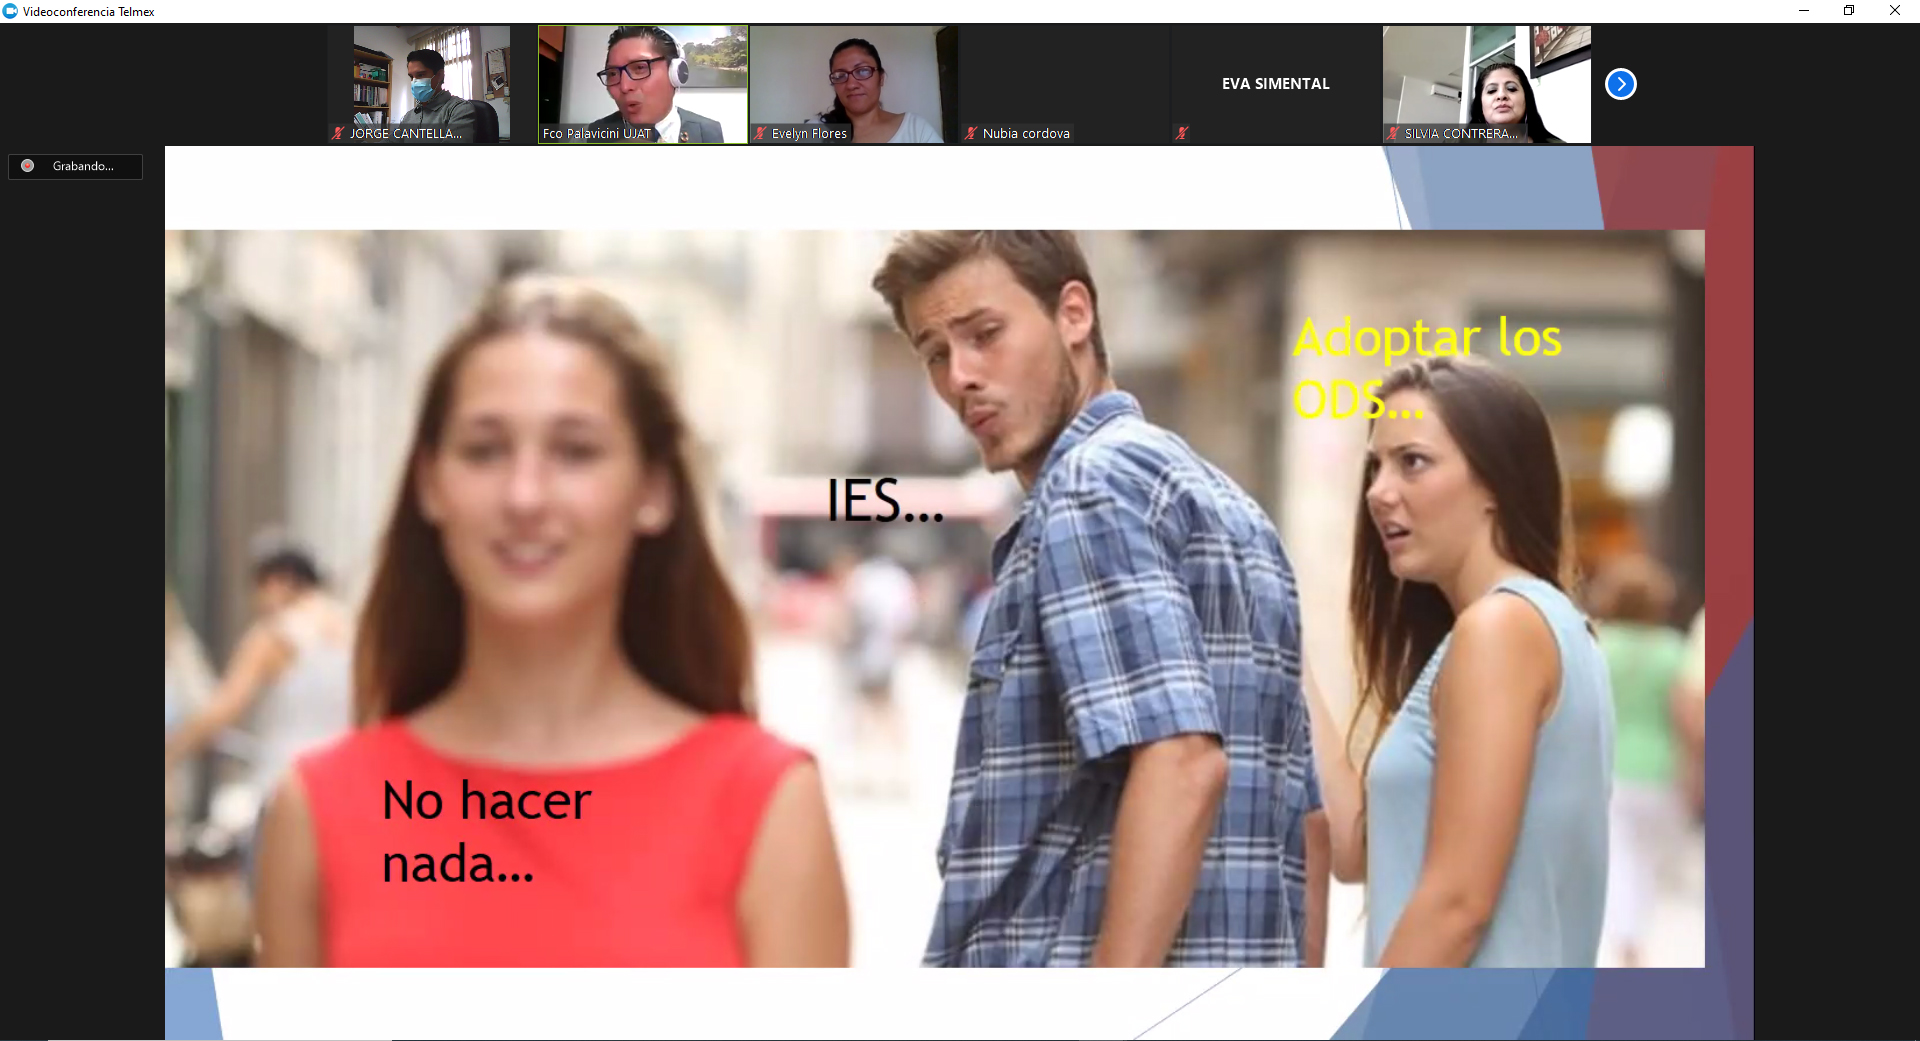
Task: Click the Grabando... recording label
Action: point(83,166)
